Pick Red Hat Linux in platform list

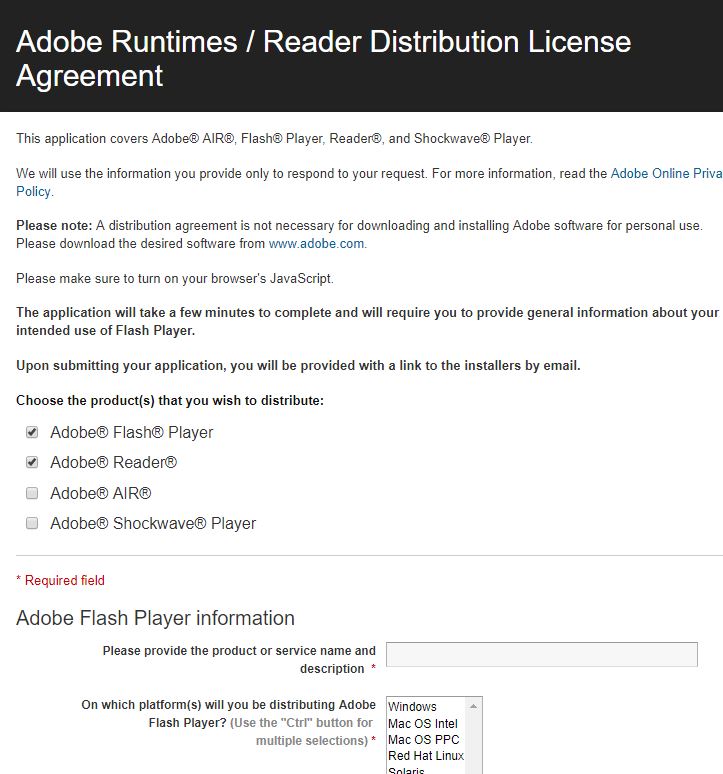click(426, 756)
